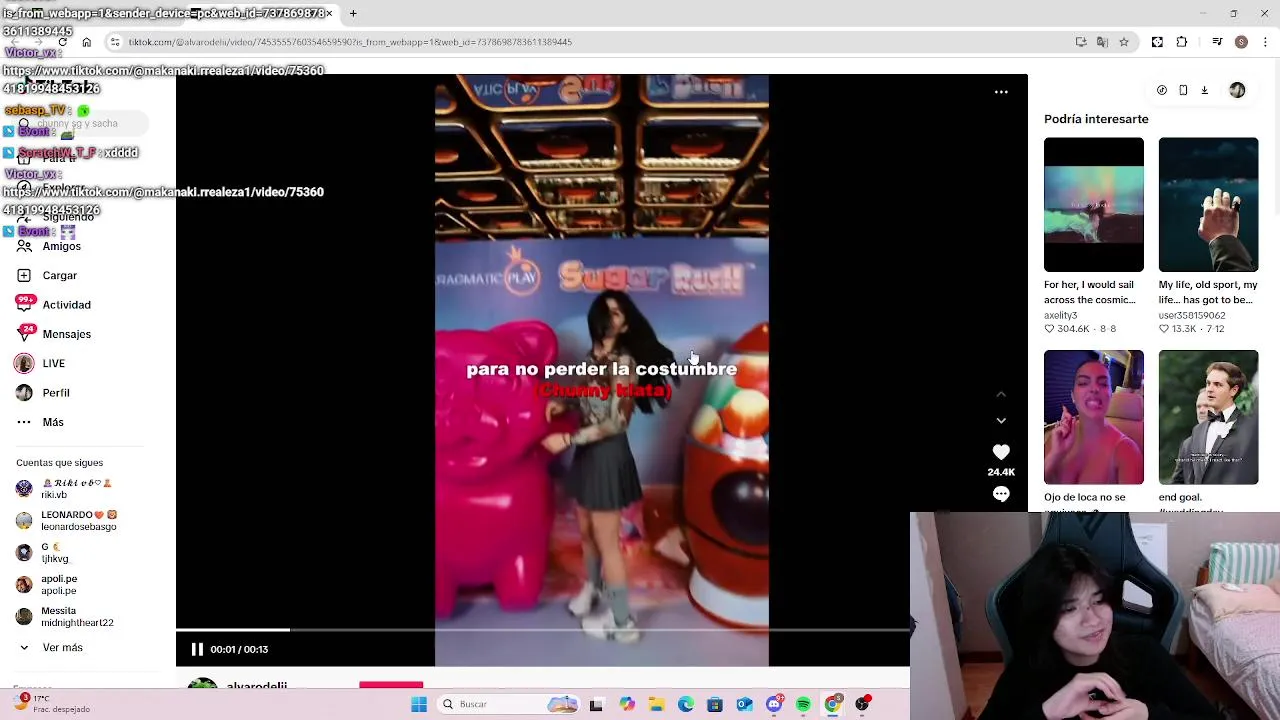
Task: Open OBS Studio from the taskbar
Action: (x=863, y=705)
